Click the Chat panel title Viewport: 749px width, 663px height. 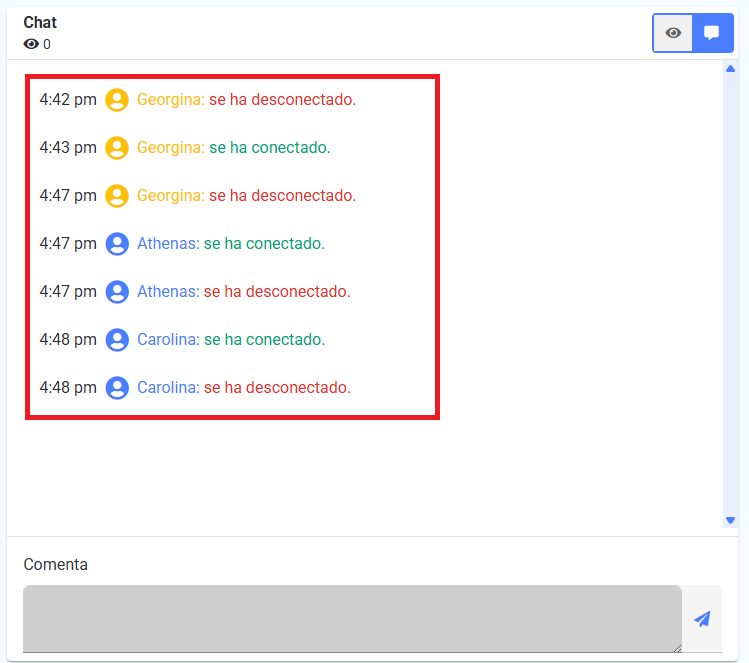pos(40,22)
